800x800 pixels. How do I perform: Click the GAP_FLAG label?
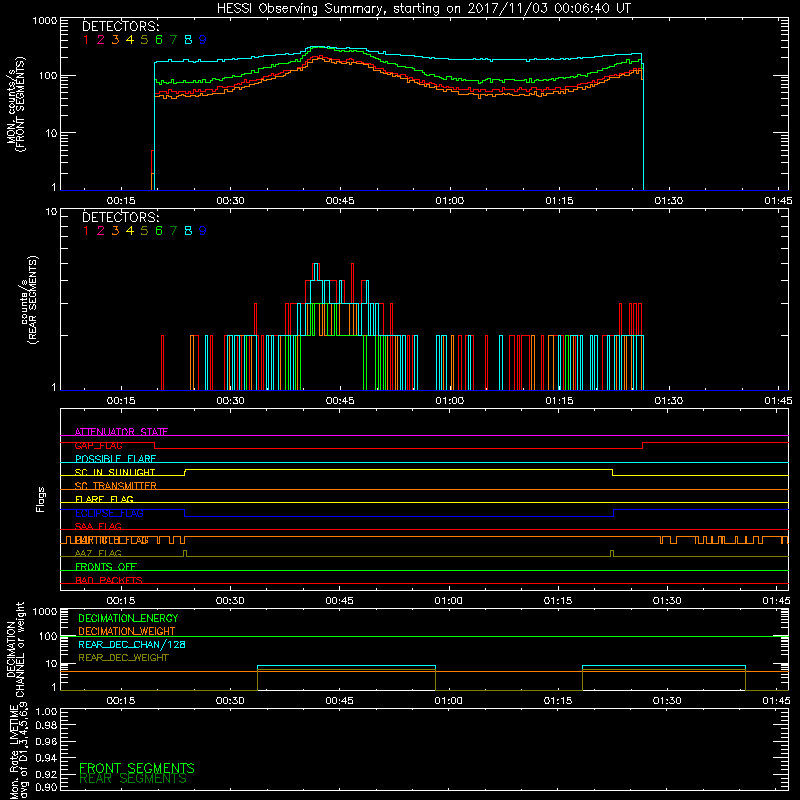point(99,446)
